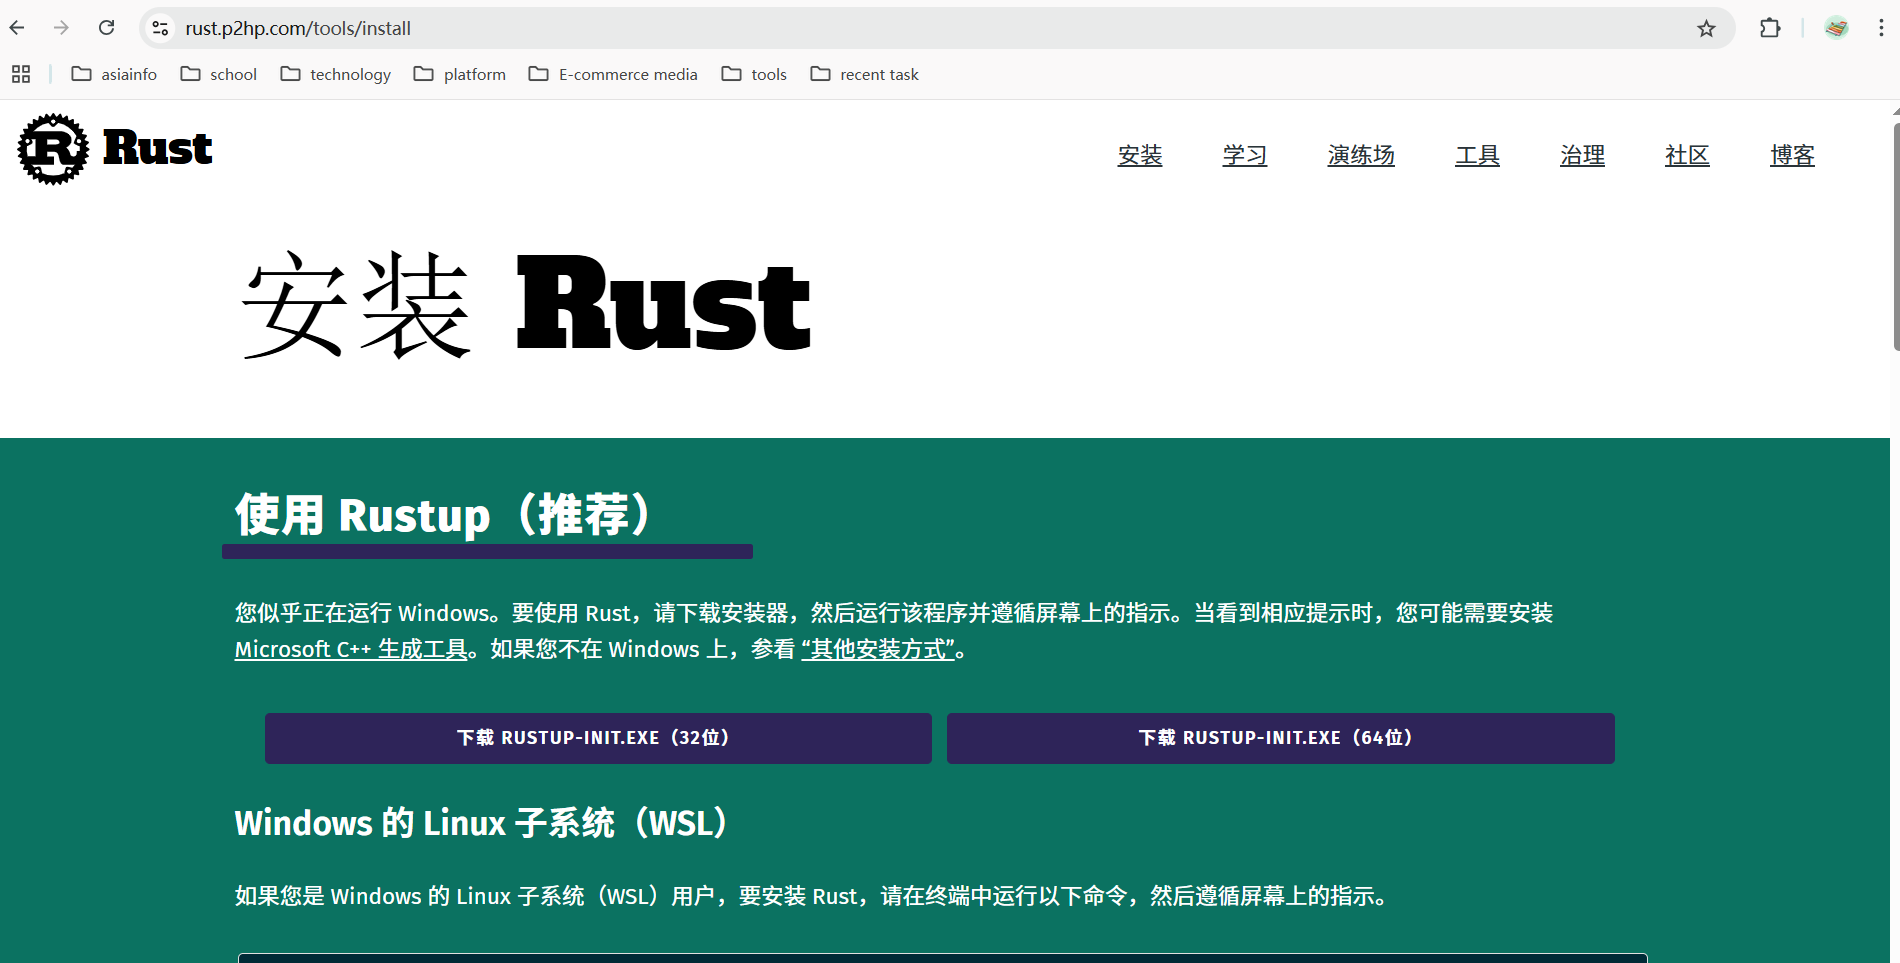This screenshot has height=963, width=1900.
Task: View site information icon in address bar
Action: click(160, 28)
